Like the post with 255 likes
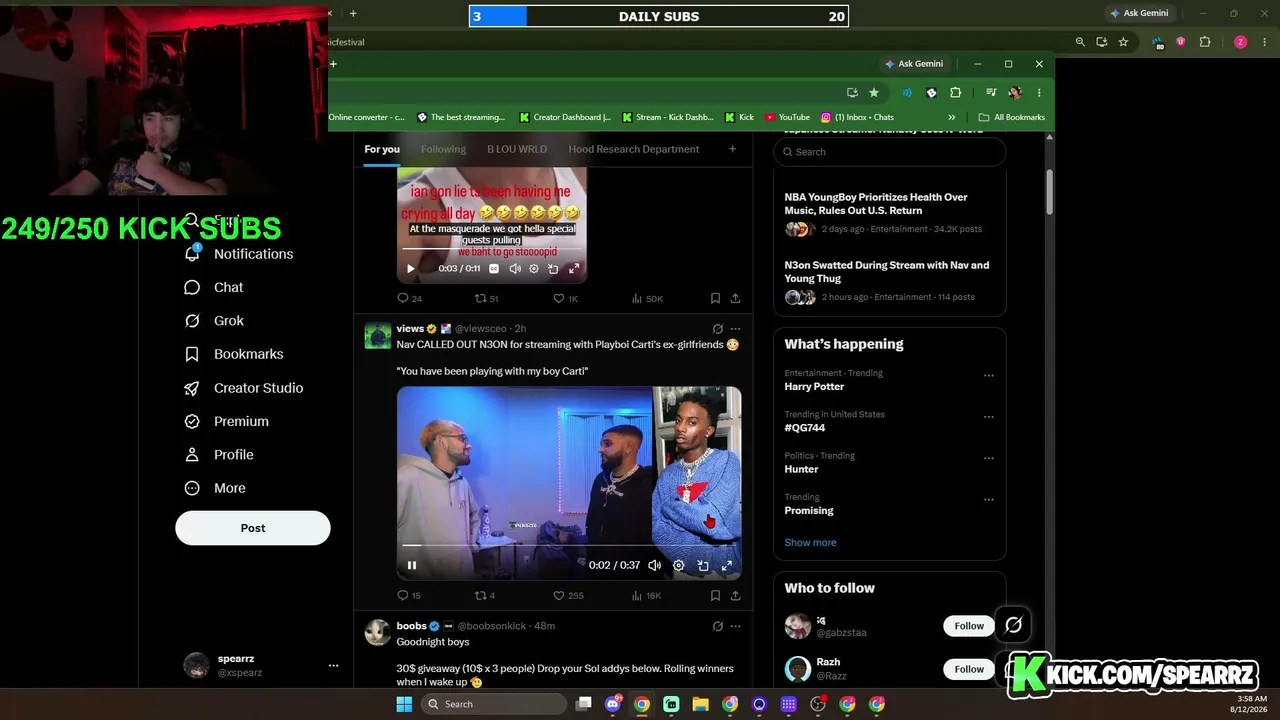 tap(568, 595)
